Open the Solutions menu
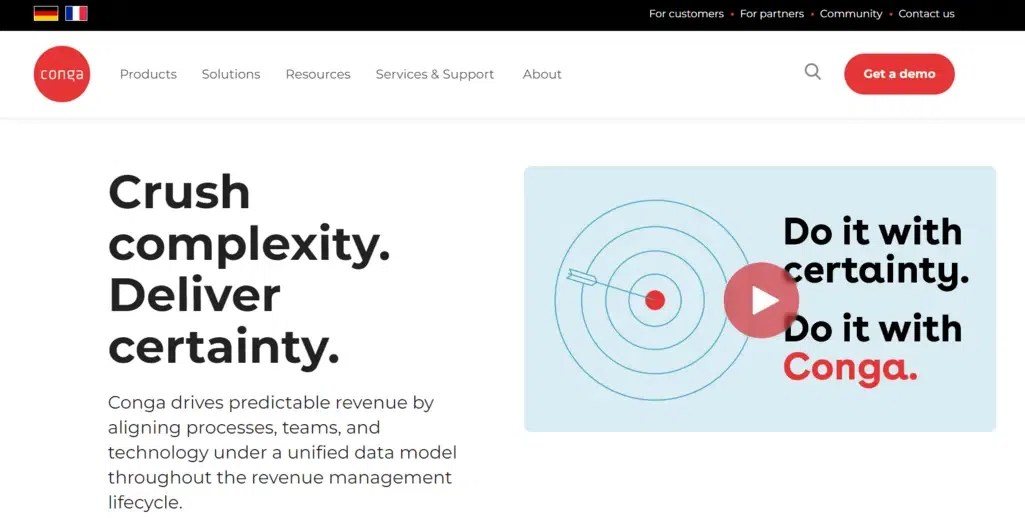The image size is (1025, 518). [x=231, y=75]
